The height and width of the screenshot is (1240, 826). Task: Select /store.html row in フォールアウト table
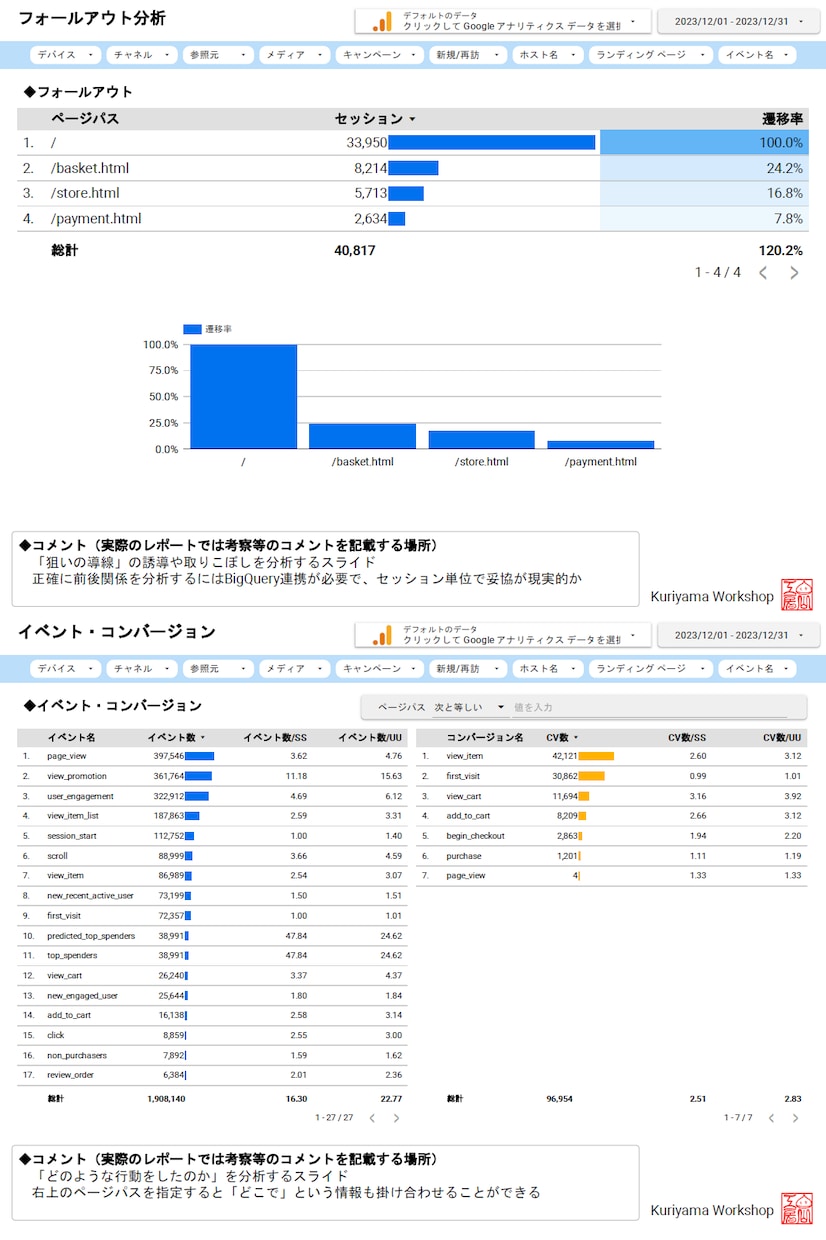pyautogui.click(x=413, y=193)
